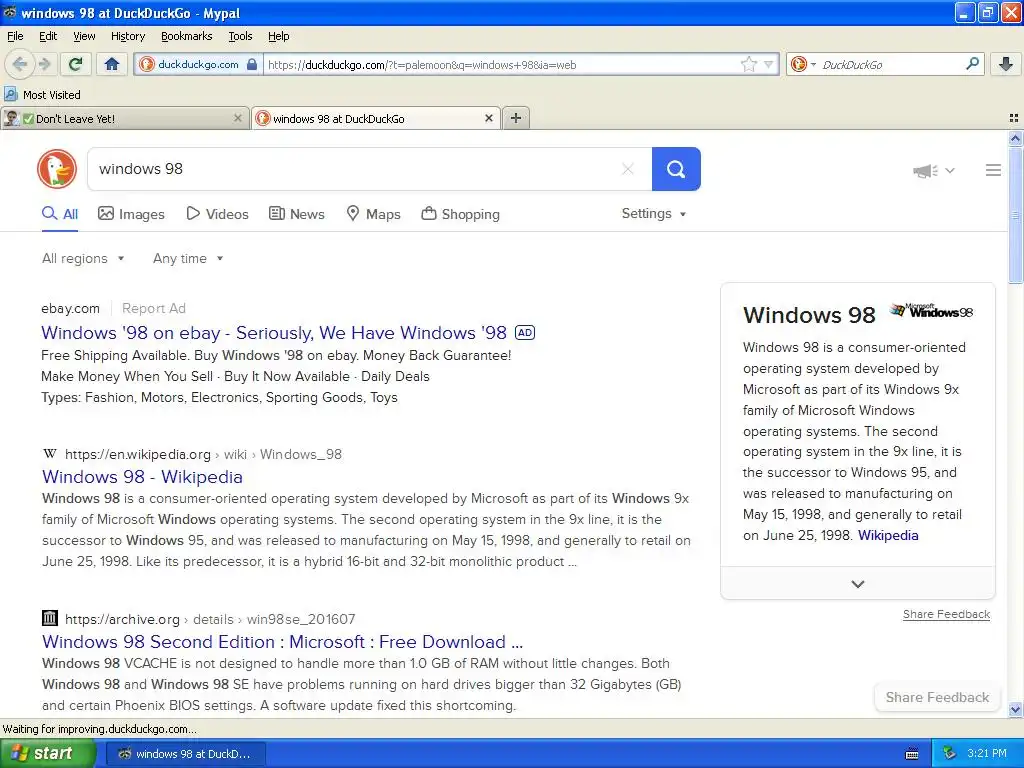Switch to the Images results tab
Screen dimensions: 1024x768
point(131,214)
